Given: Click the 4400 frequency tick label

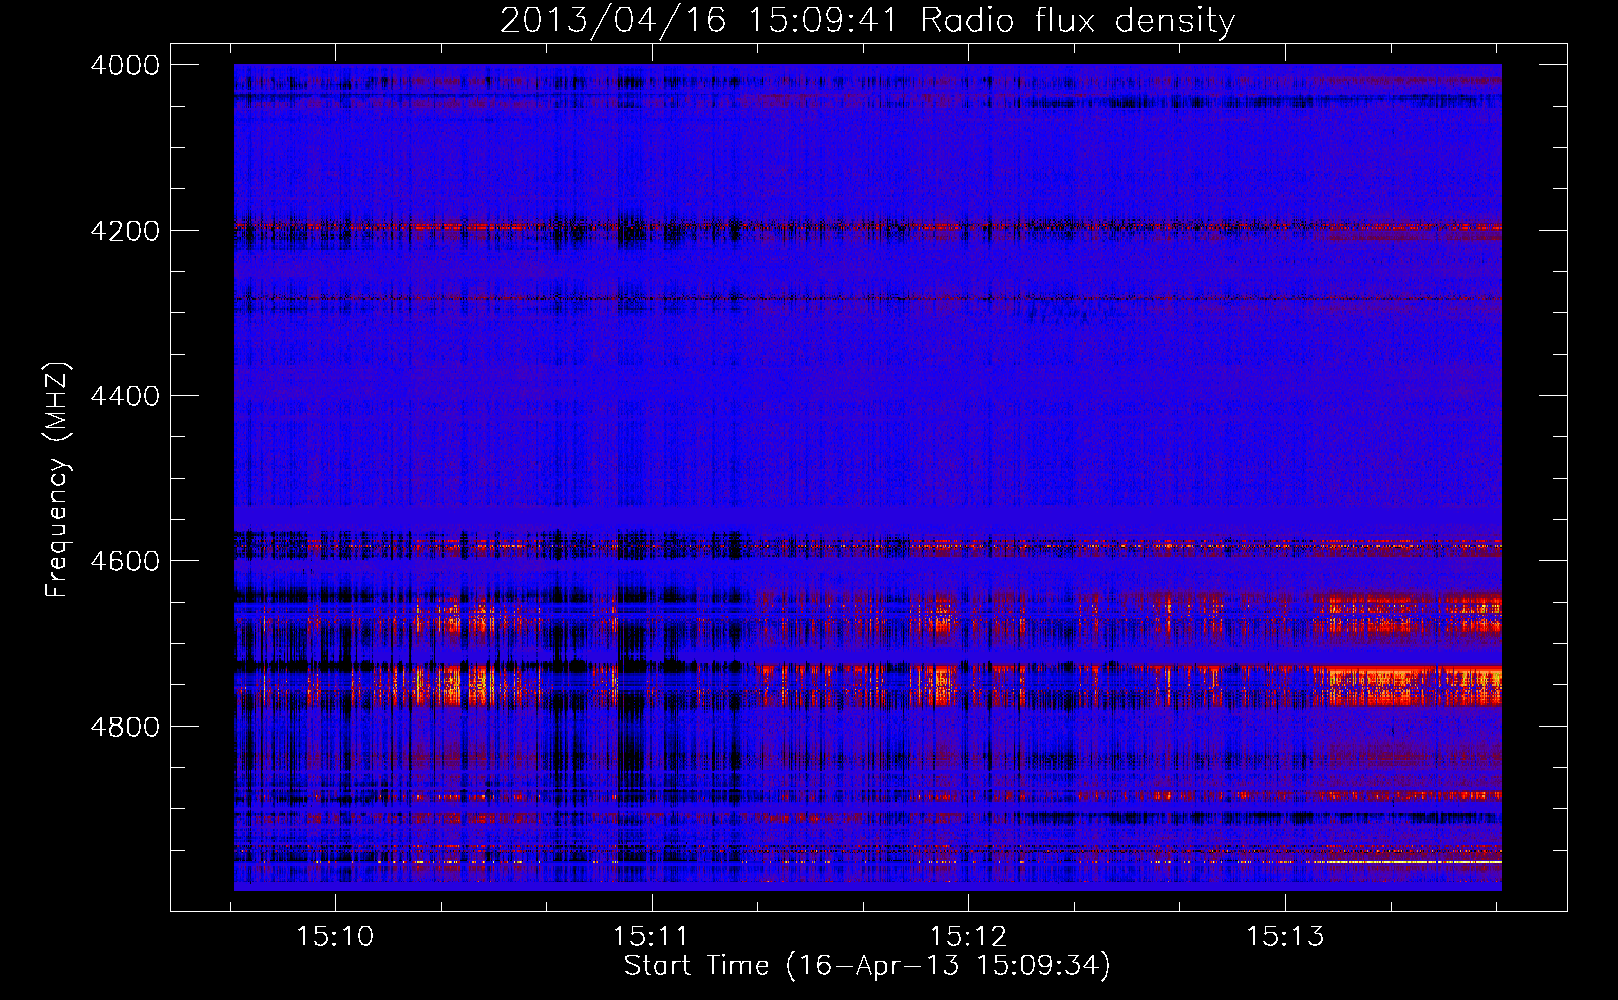Looking at the screenshot, I should click(x=125, y=396).
